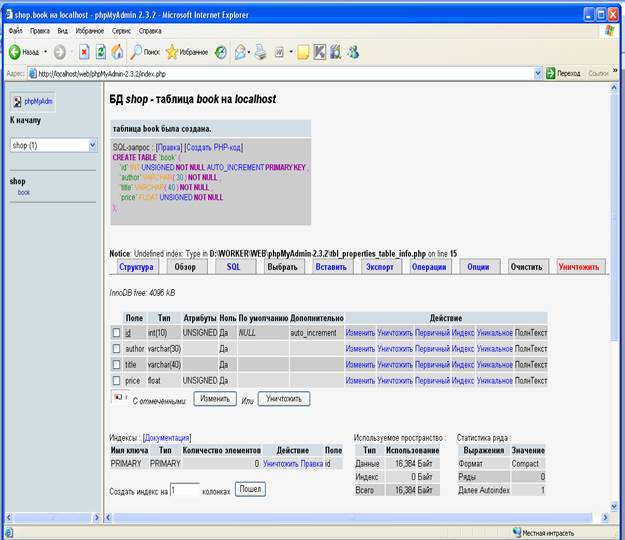Tick the checkbox for the id field
The height and width of the screenshot is (540, 625).
point(116,332)
